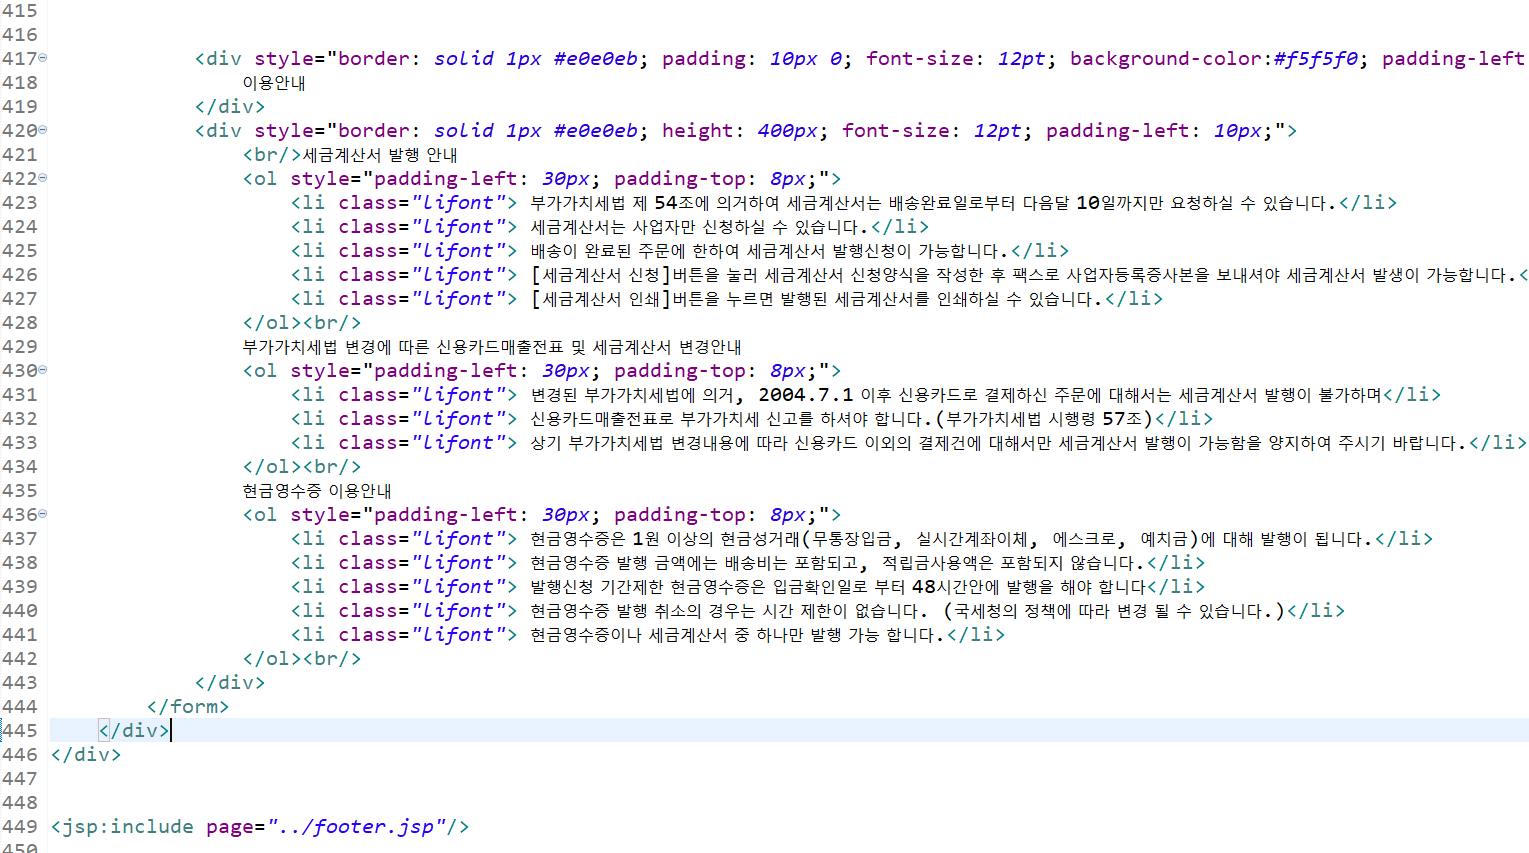The image size is (1529, 853).
Task: Click "배송이 완료된 주문에 한하여" text on line 425
Action: 635,251
